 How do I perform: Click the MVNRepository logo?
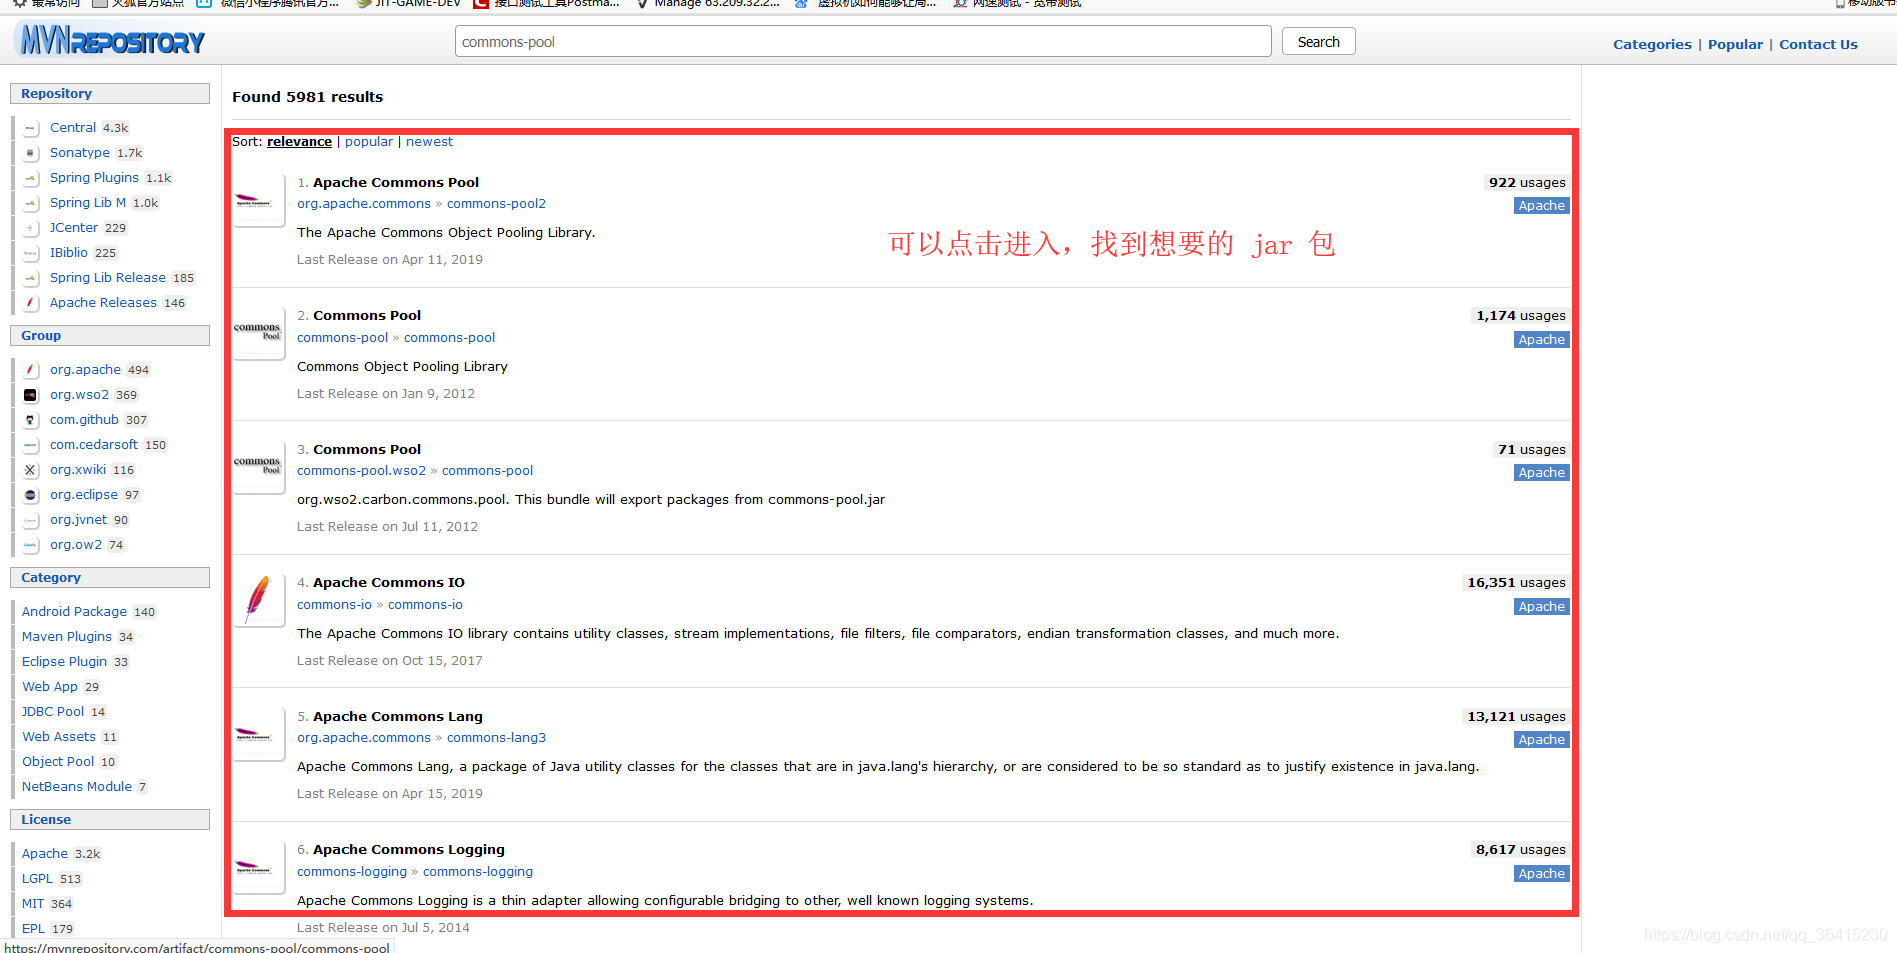coord(111,41)
